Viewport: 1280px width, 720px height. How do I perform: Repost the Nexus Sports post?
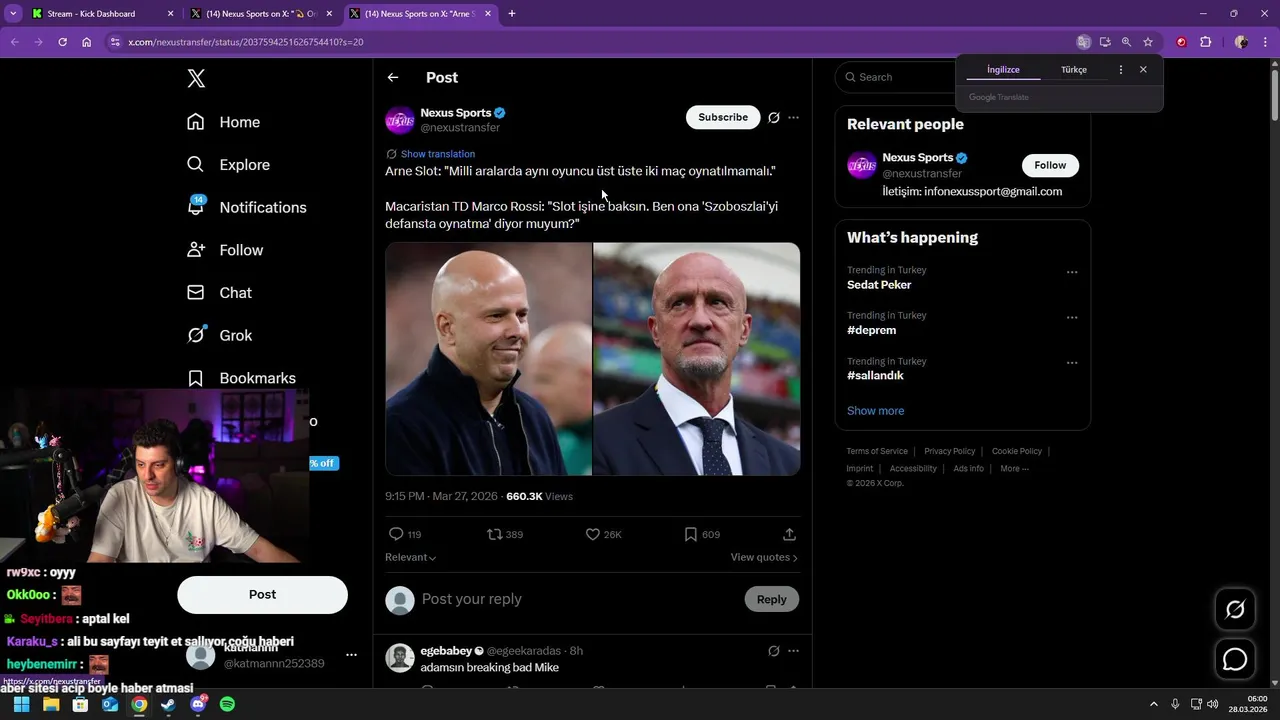[x=494, y=534]
